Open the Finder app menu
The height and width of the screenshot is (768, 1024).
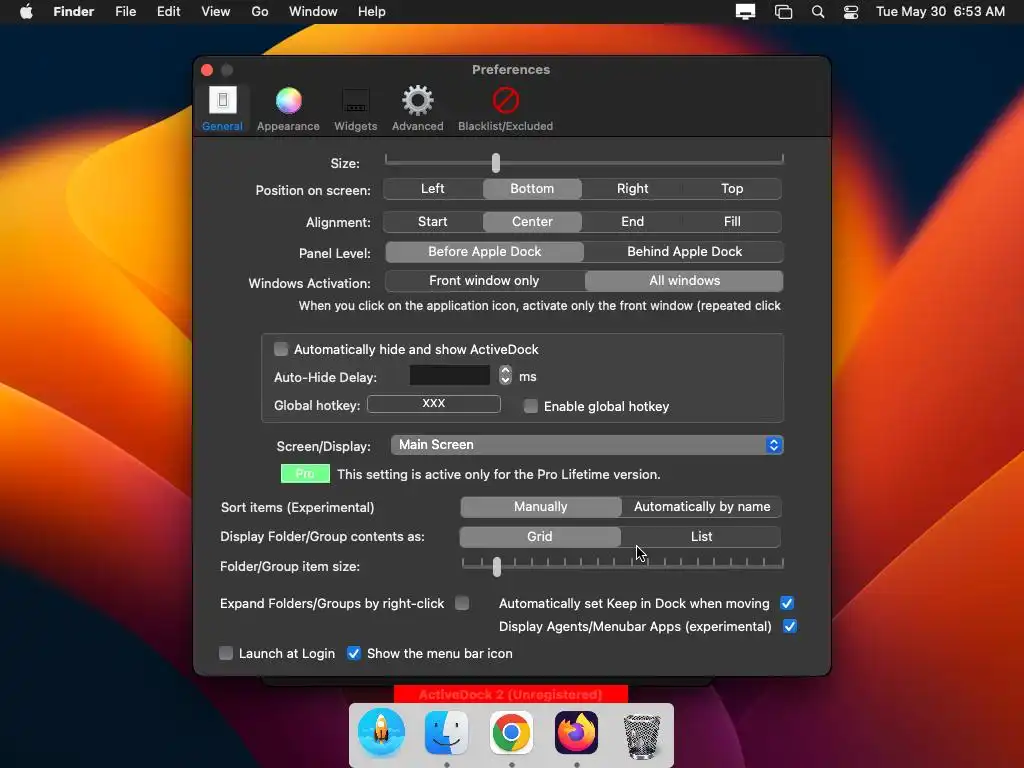coord(74,12)
